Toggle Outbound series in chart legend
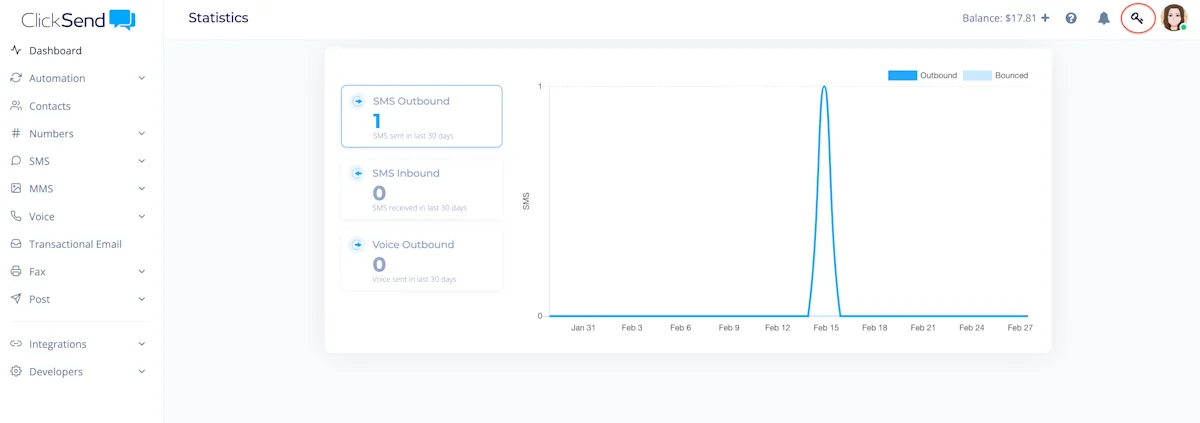1200x423 pixels. click(x=922, y=75)
